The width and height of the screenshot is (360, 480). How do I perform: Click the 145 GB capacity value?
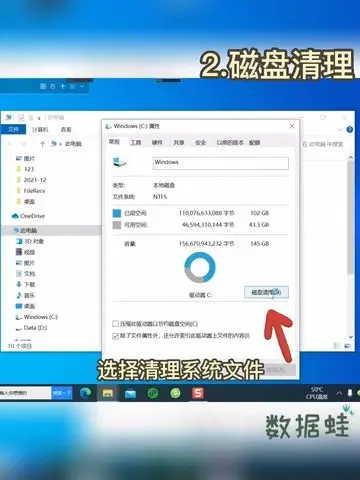(x=260, y=244)
